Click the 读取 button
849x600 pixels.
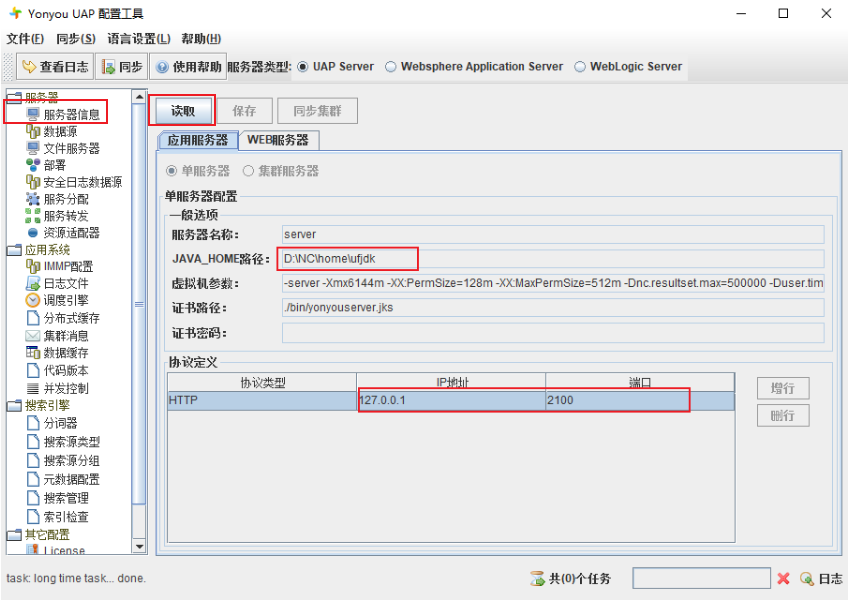coord(182,111)
